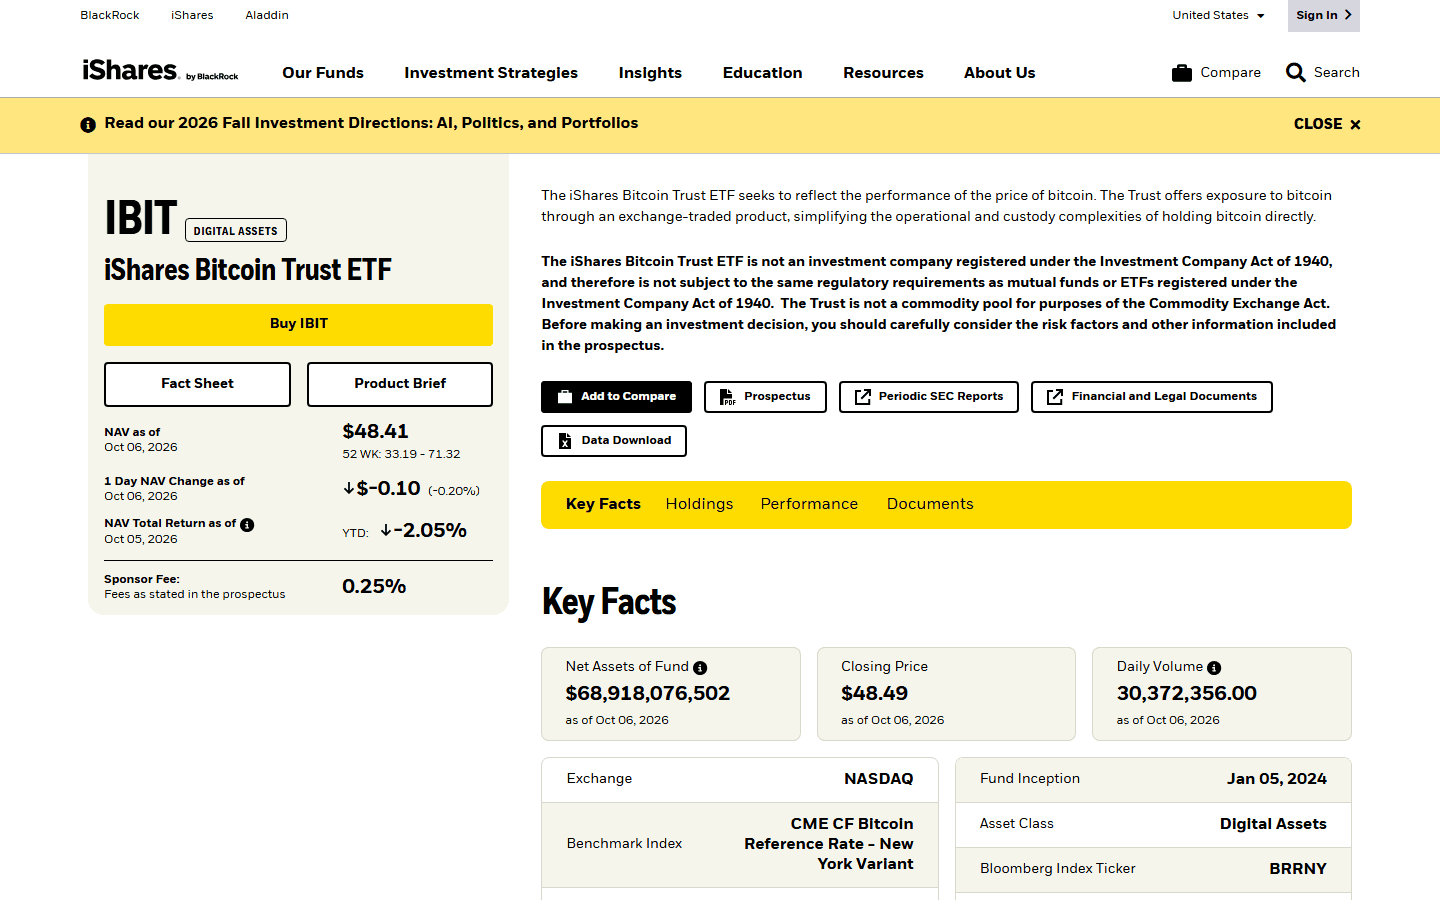Click the BlackRock top link
1440x900 pixels.
[x=110, y=15]
